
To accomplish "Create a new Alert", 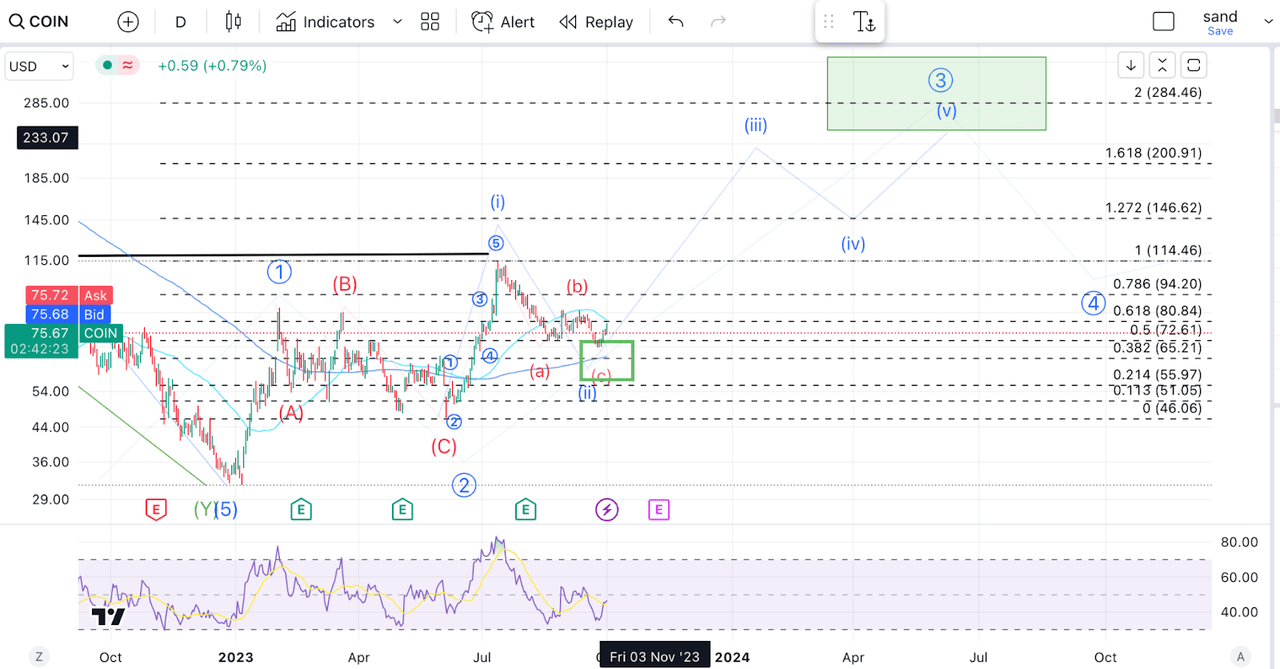I will (x=503, y=22).
